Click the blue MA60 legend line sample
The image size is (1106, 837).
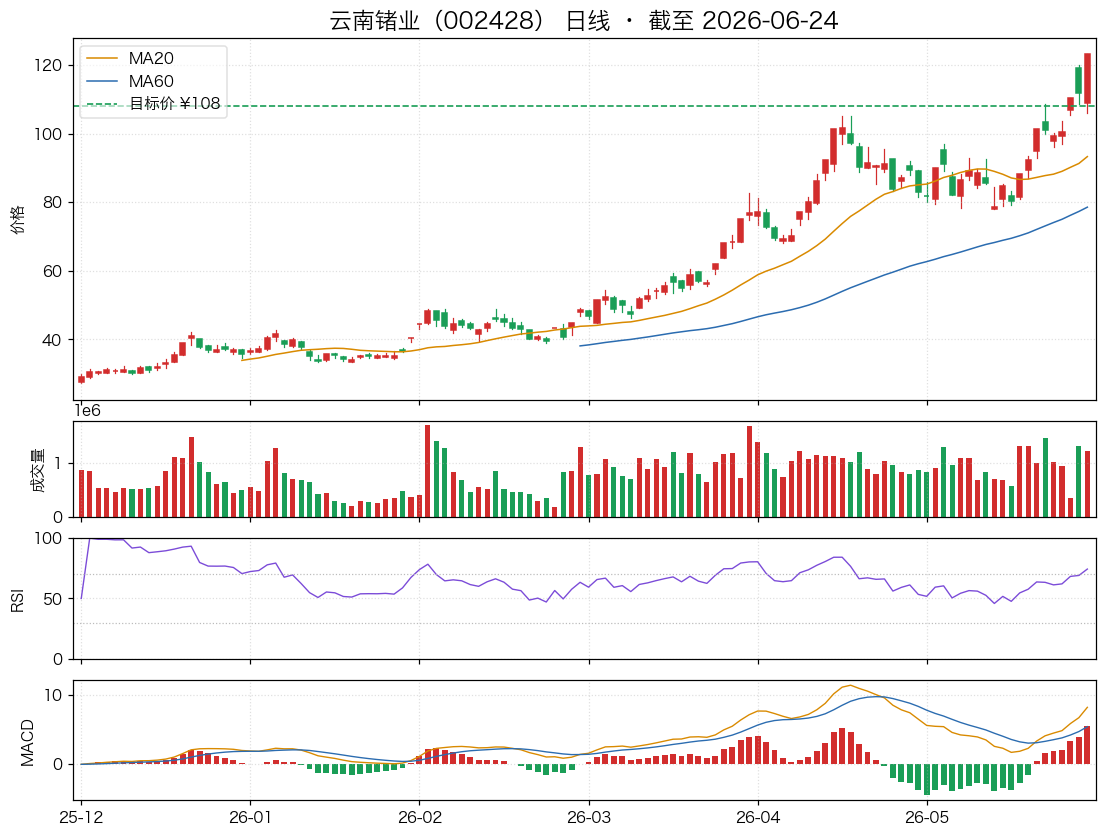102,81
